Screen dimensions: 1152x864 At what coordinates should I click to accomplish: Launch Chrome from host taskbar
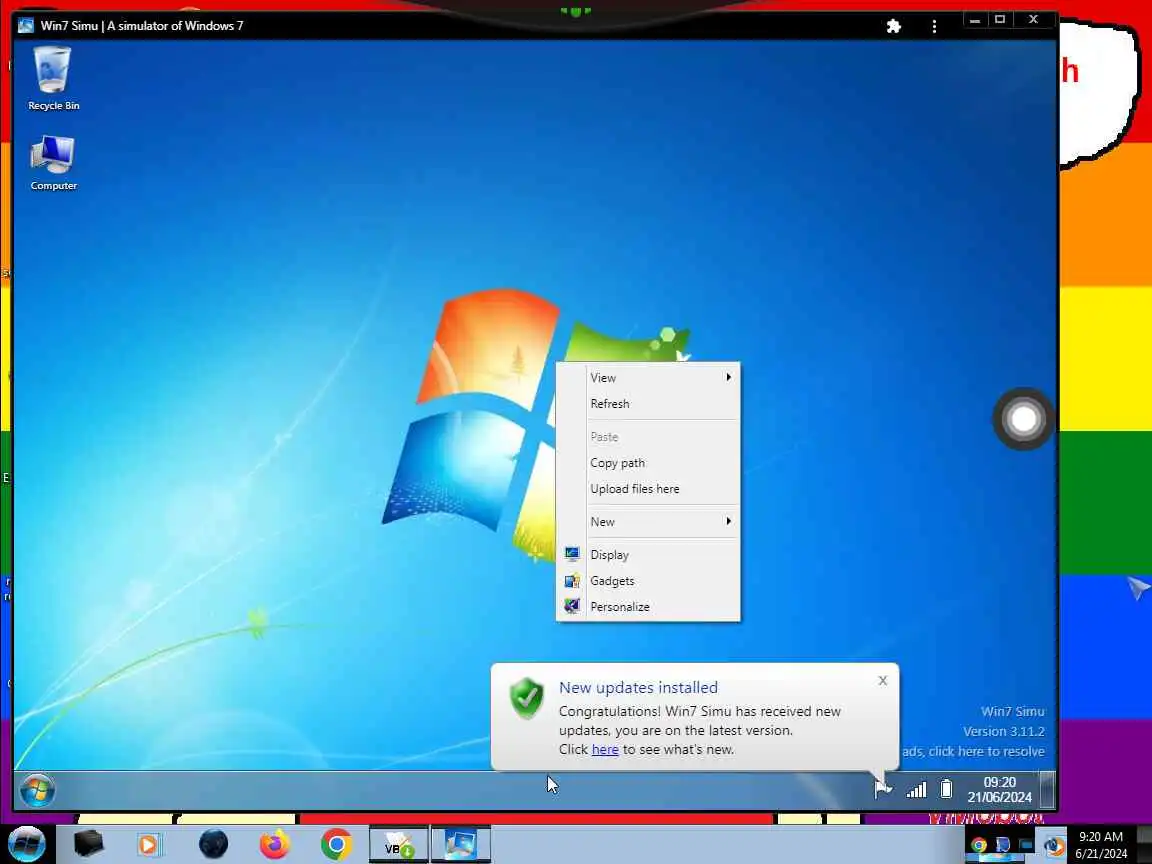(336, 844)
